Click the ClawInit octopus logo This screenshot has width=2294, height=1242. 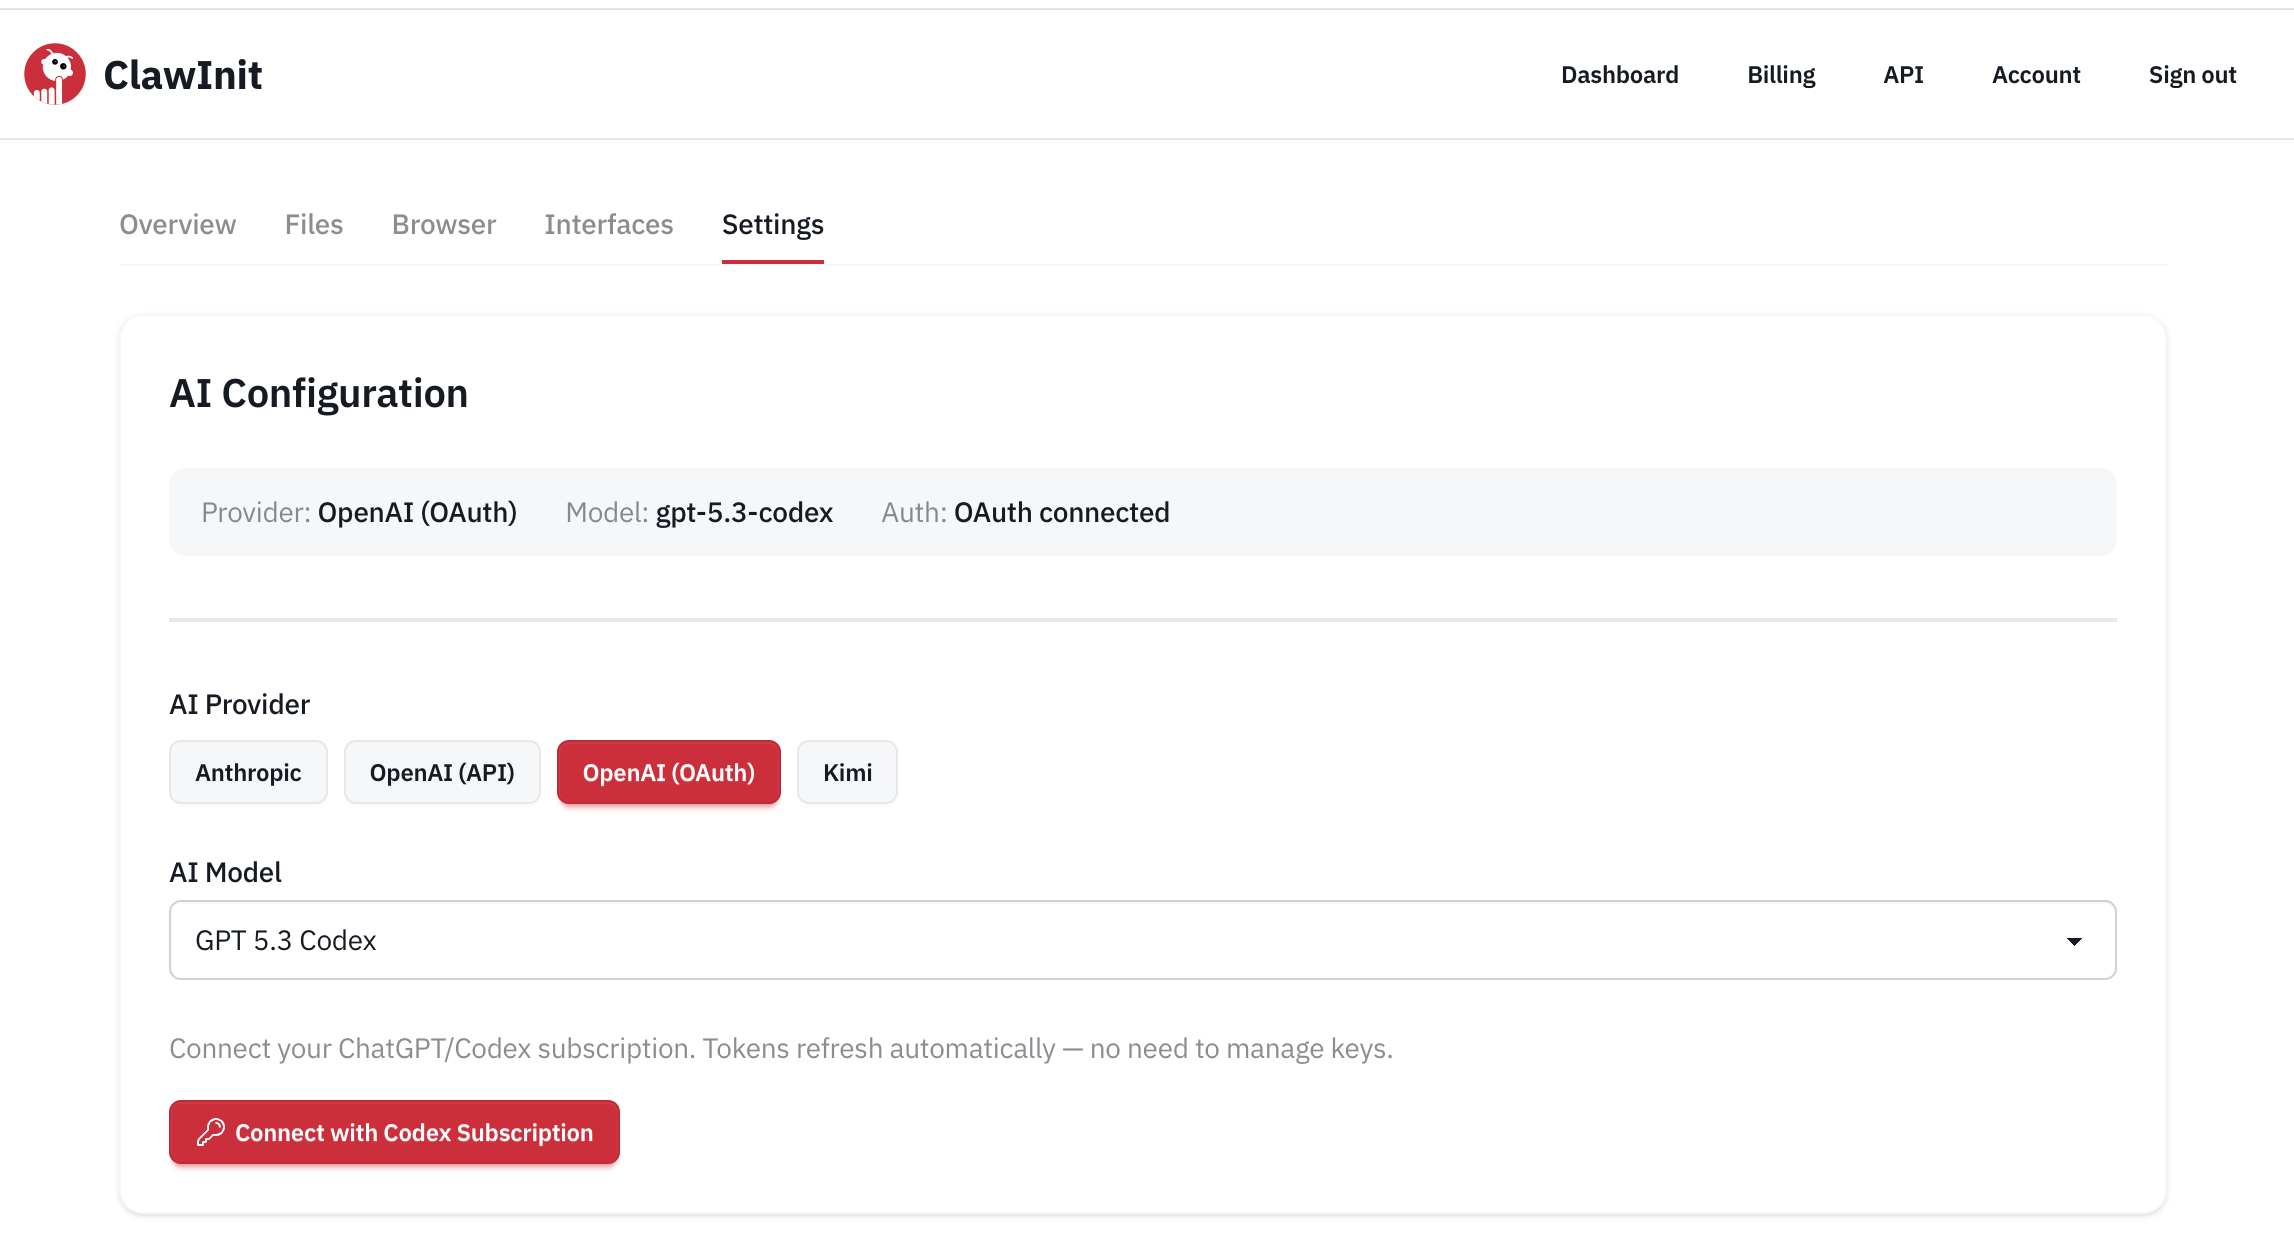point(55,74)
